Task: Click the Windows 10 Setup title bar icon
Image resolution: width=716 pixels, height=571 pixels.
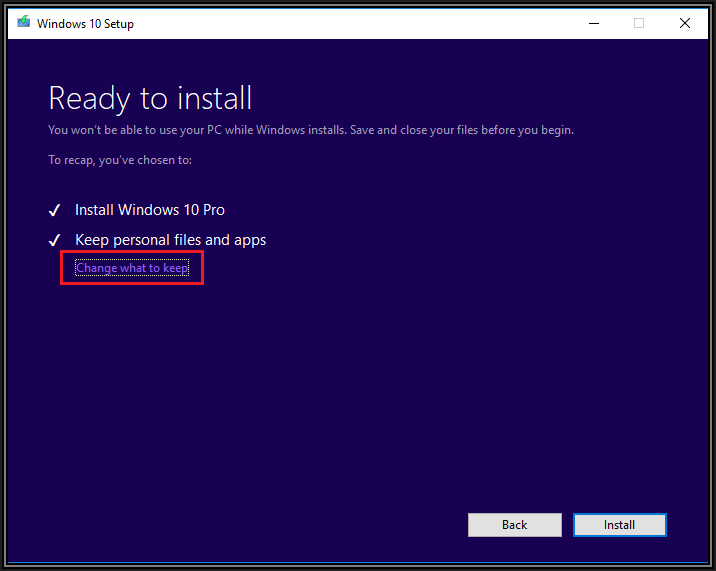Action: (x=24, y=22)
